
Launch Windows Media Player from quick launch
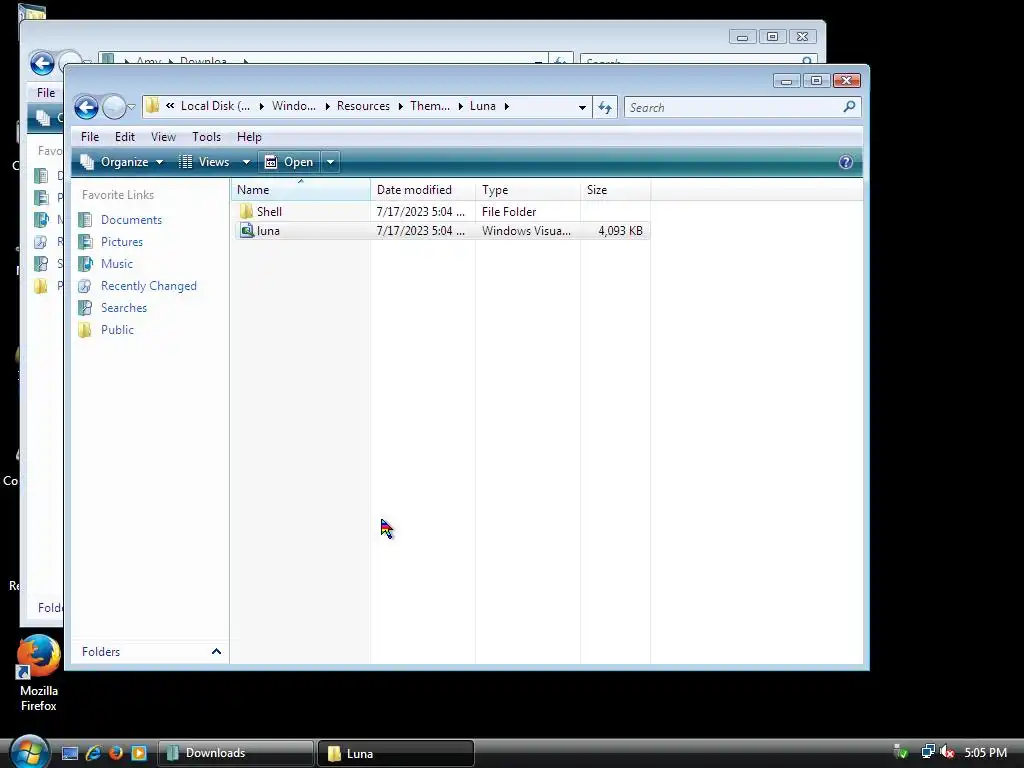tap(139, 753)
